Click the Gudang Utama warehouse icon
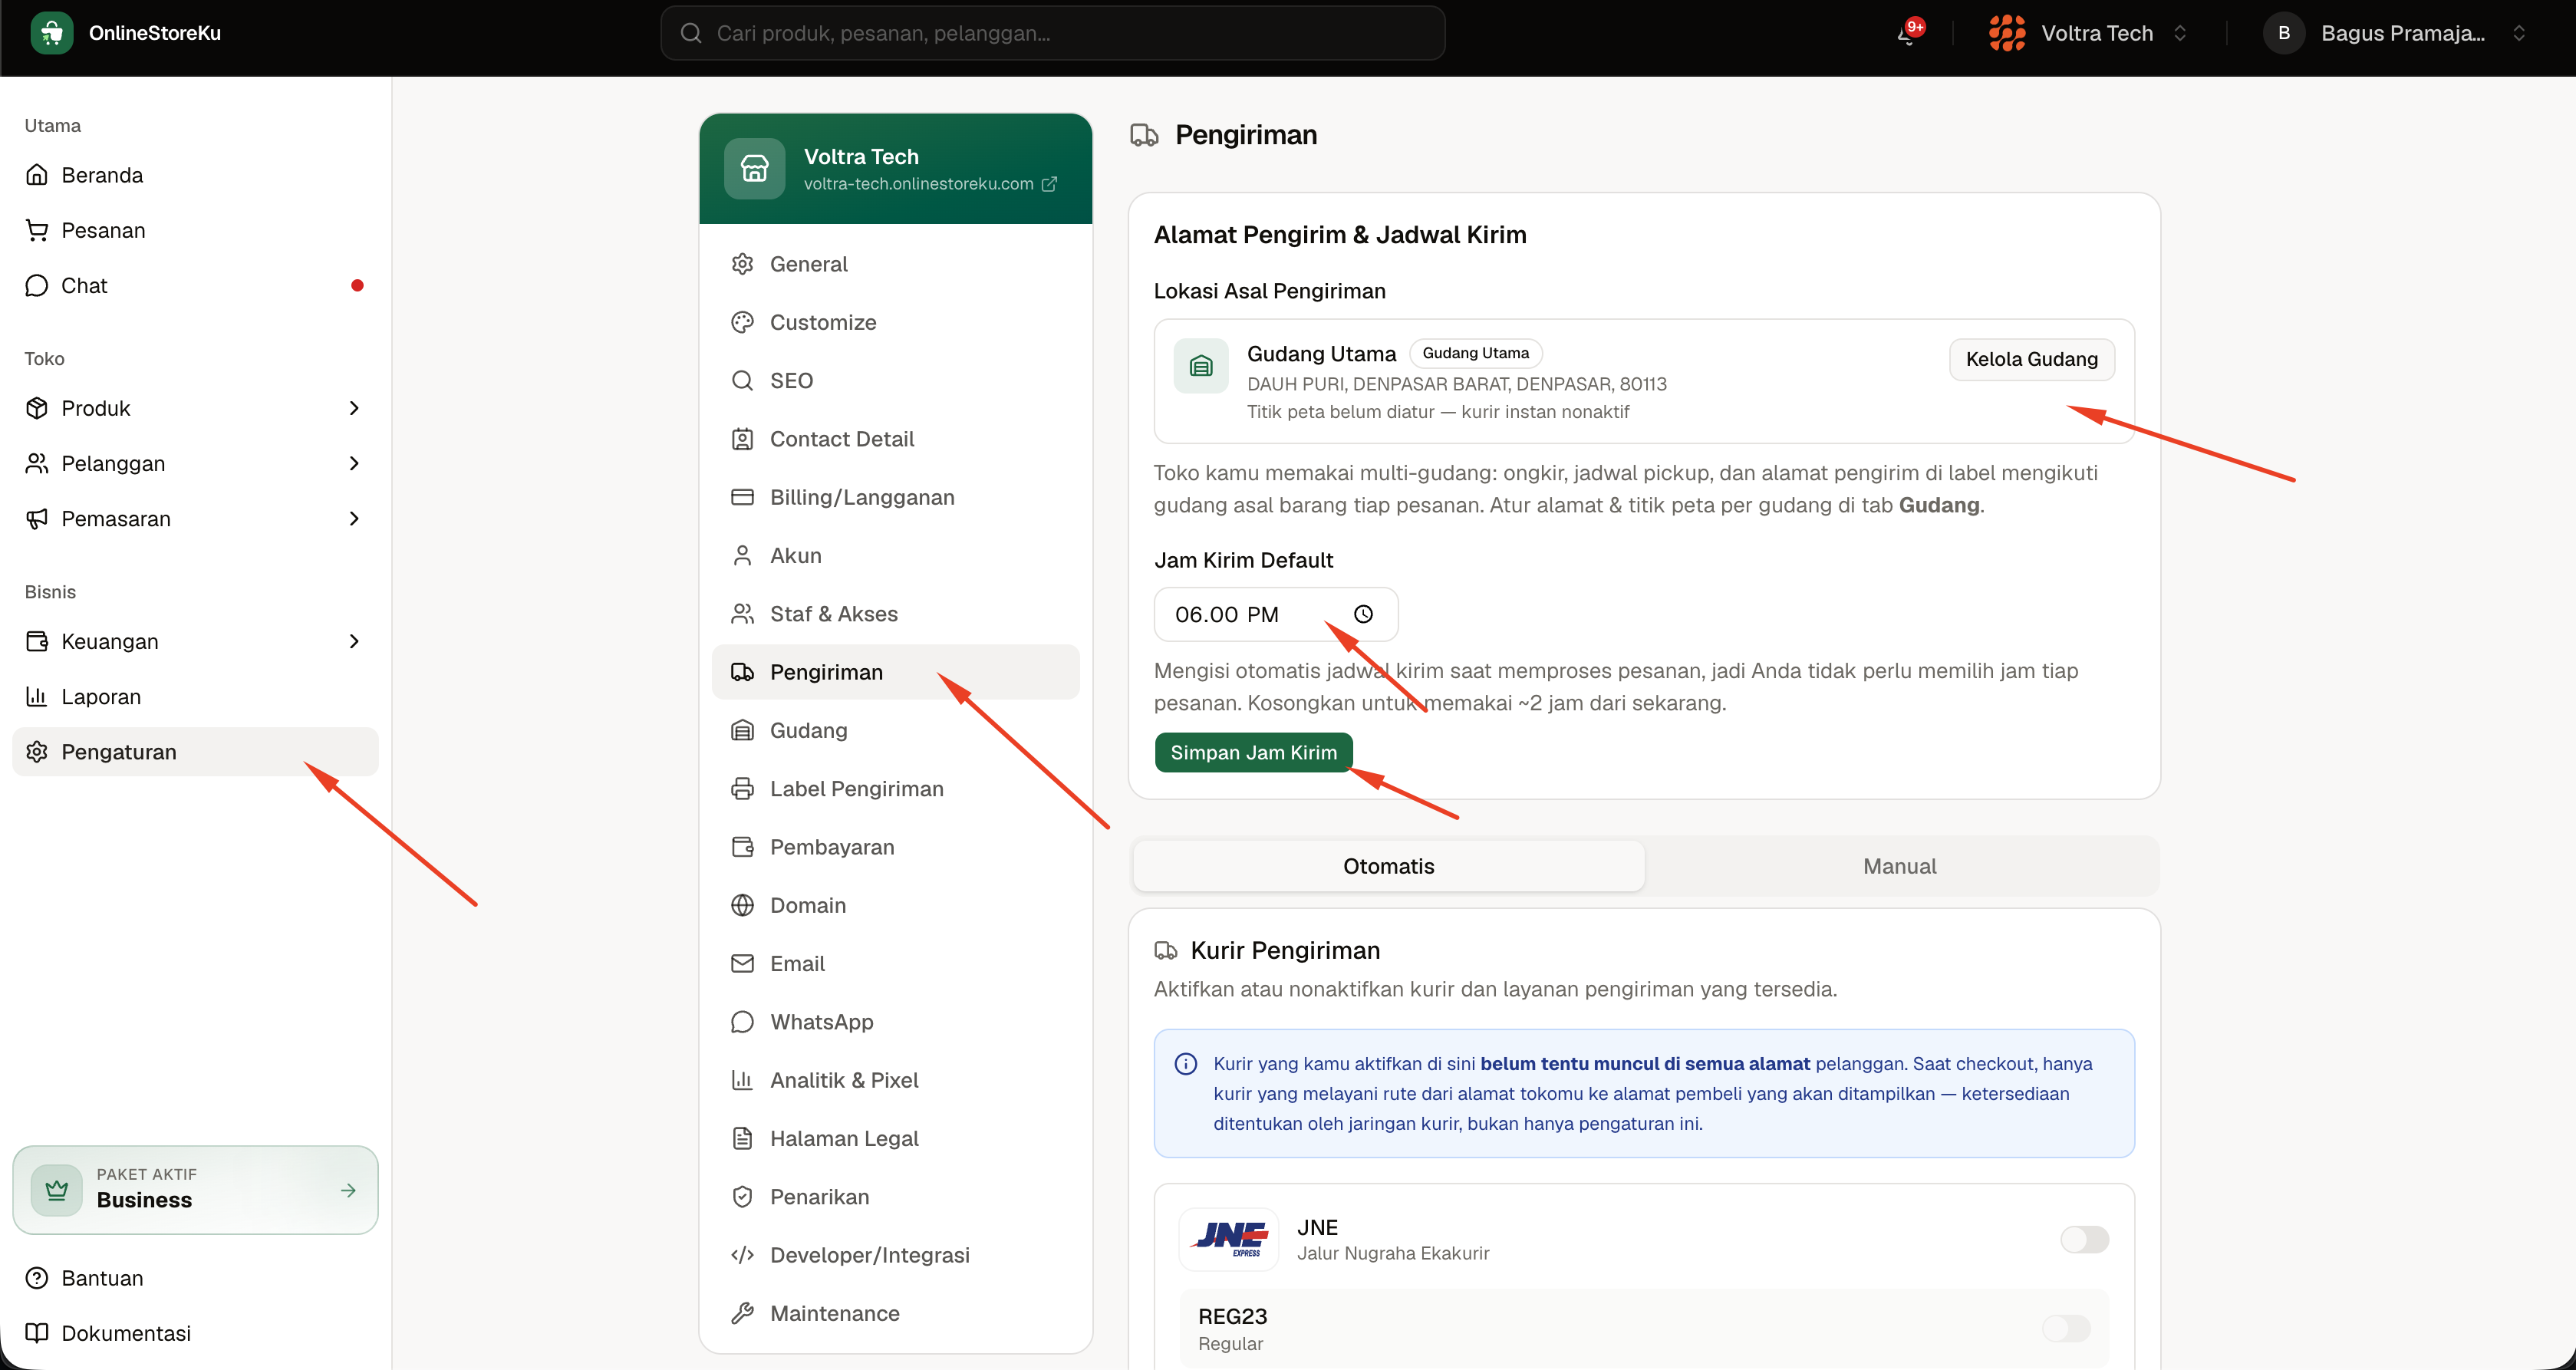Viewport: 2576px width, 1370px height. (x=1201, y=366)
